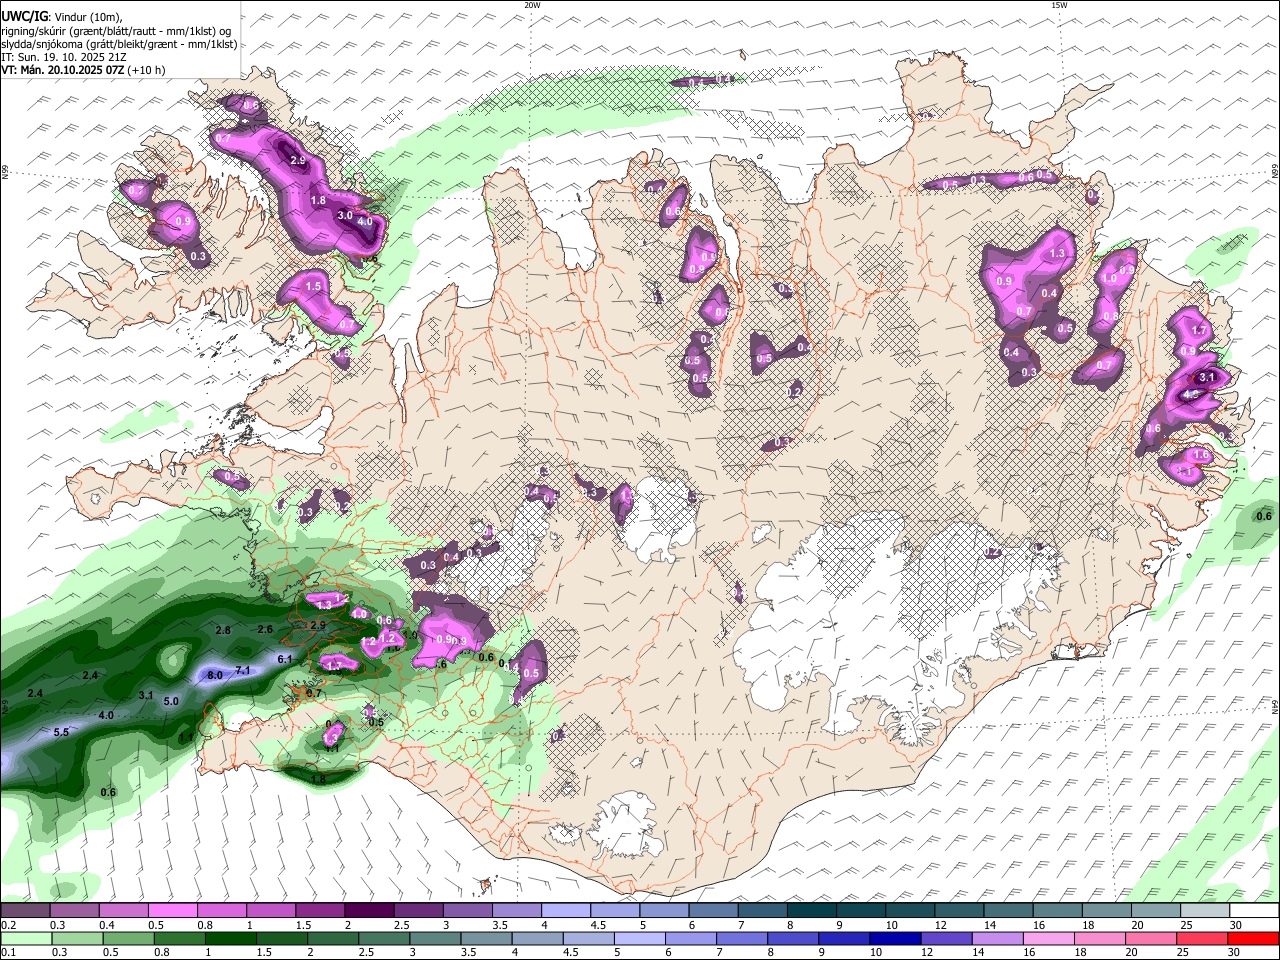Click the 'VT: Mán. 20.10.2025 07Z' valid time
The height and width of the screenshot is (960, 1280).
[x=62, y=70]
